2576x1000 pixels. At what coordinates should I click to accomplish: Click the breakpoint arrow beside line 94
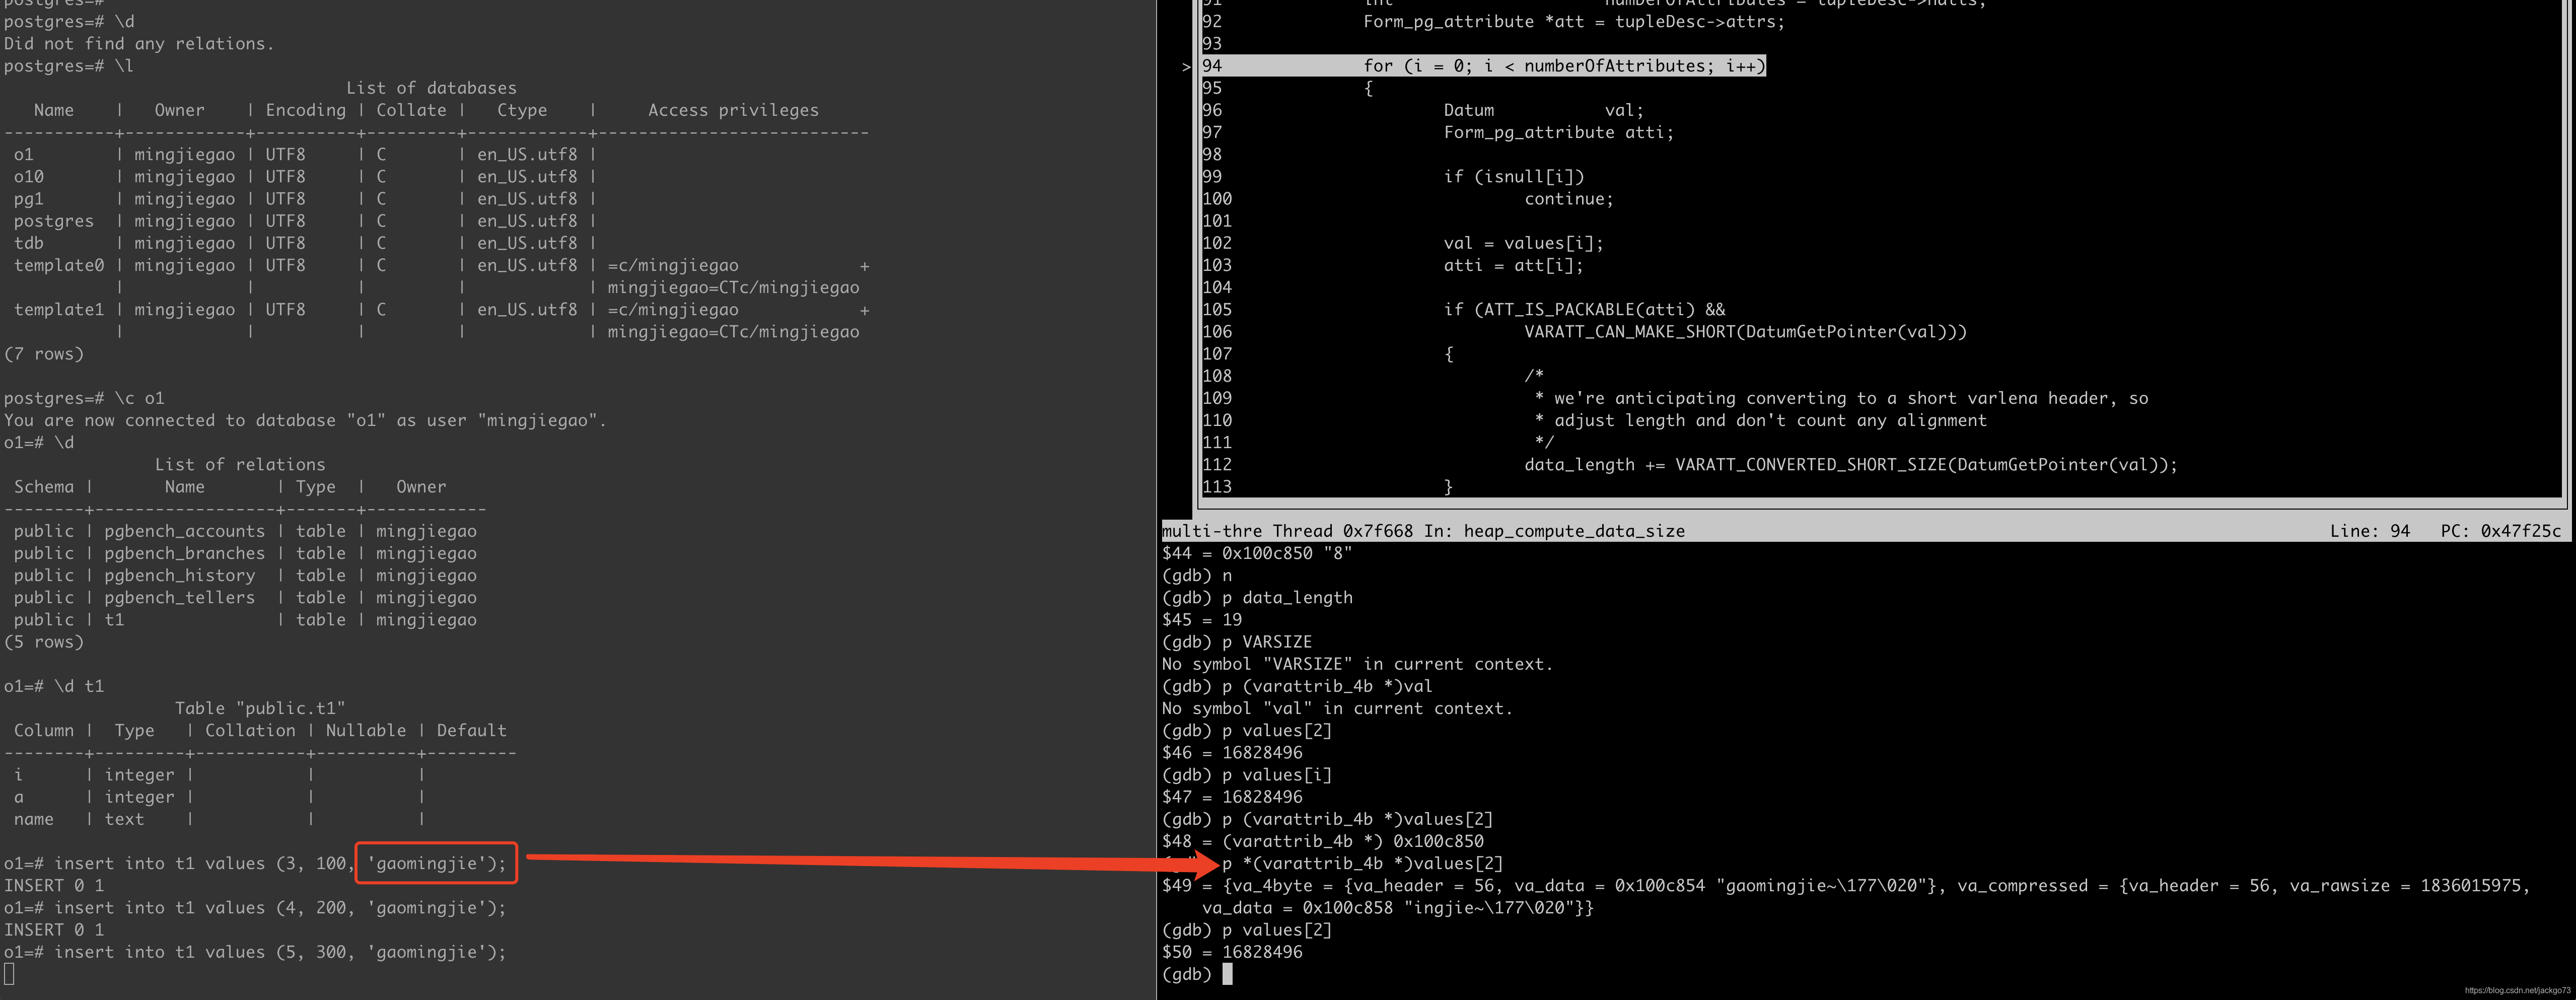pyautogui.click(x=1186, y=66)
